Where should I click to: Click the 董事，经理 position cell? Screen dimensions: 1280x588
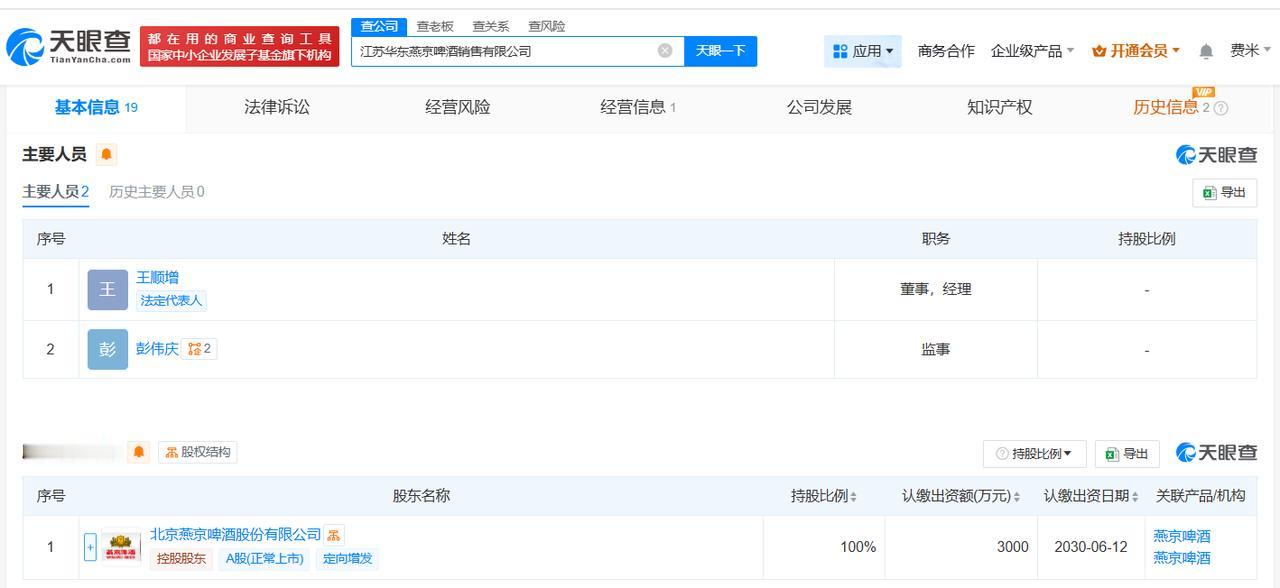tap(935, 289)
